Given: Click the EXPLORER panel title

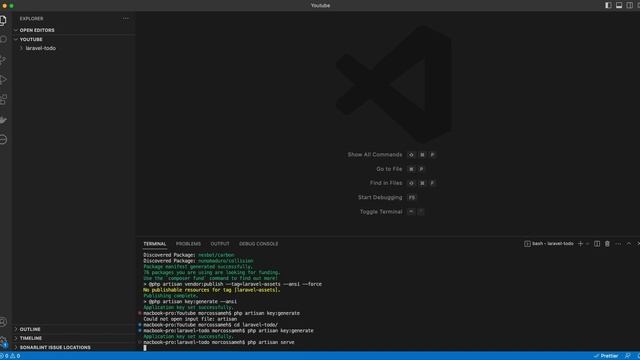Looking at the screenshot, I should tap(31, 19).
